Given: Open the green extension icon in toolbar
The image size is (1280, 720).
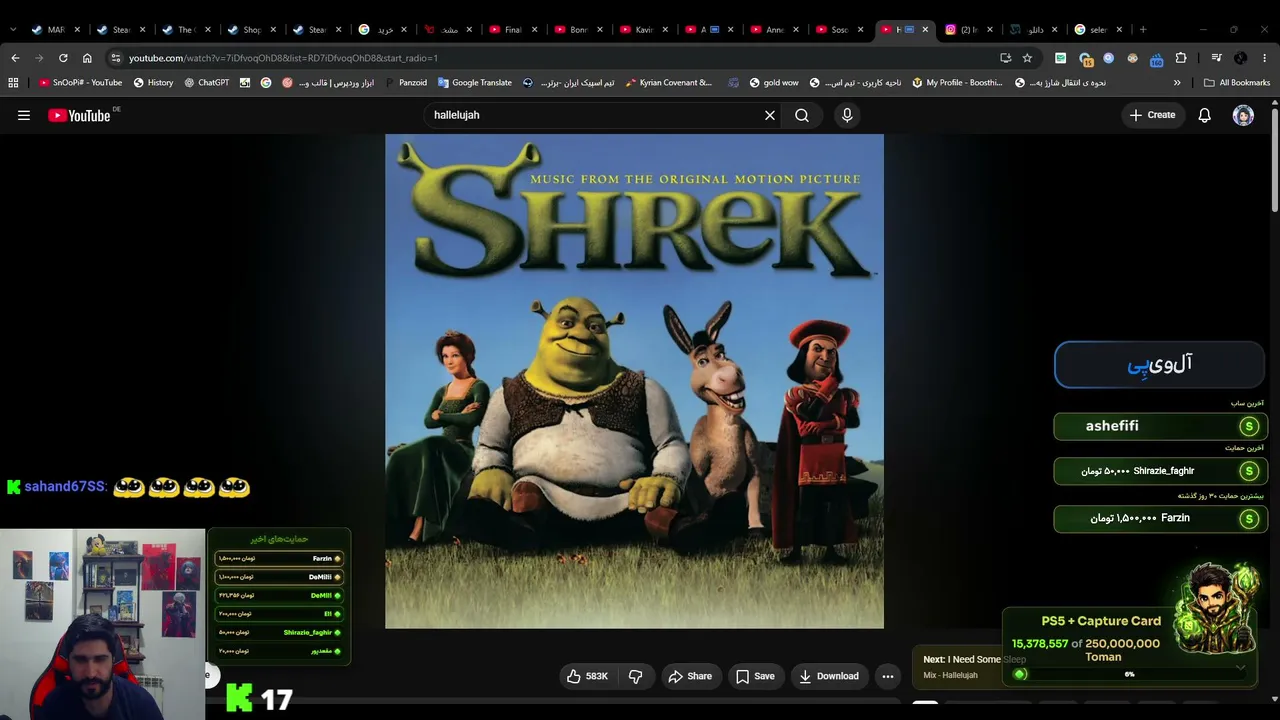Looking at the screenshot, I should click(1060, 58).
